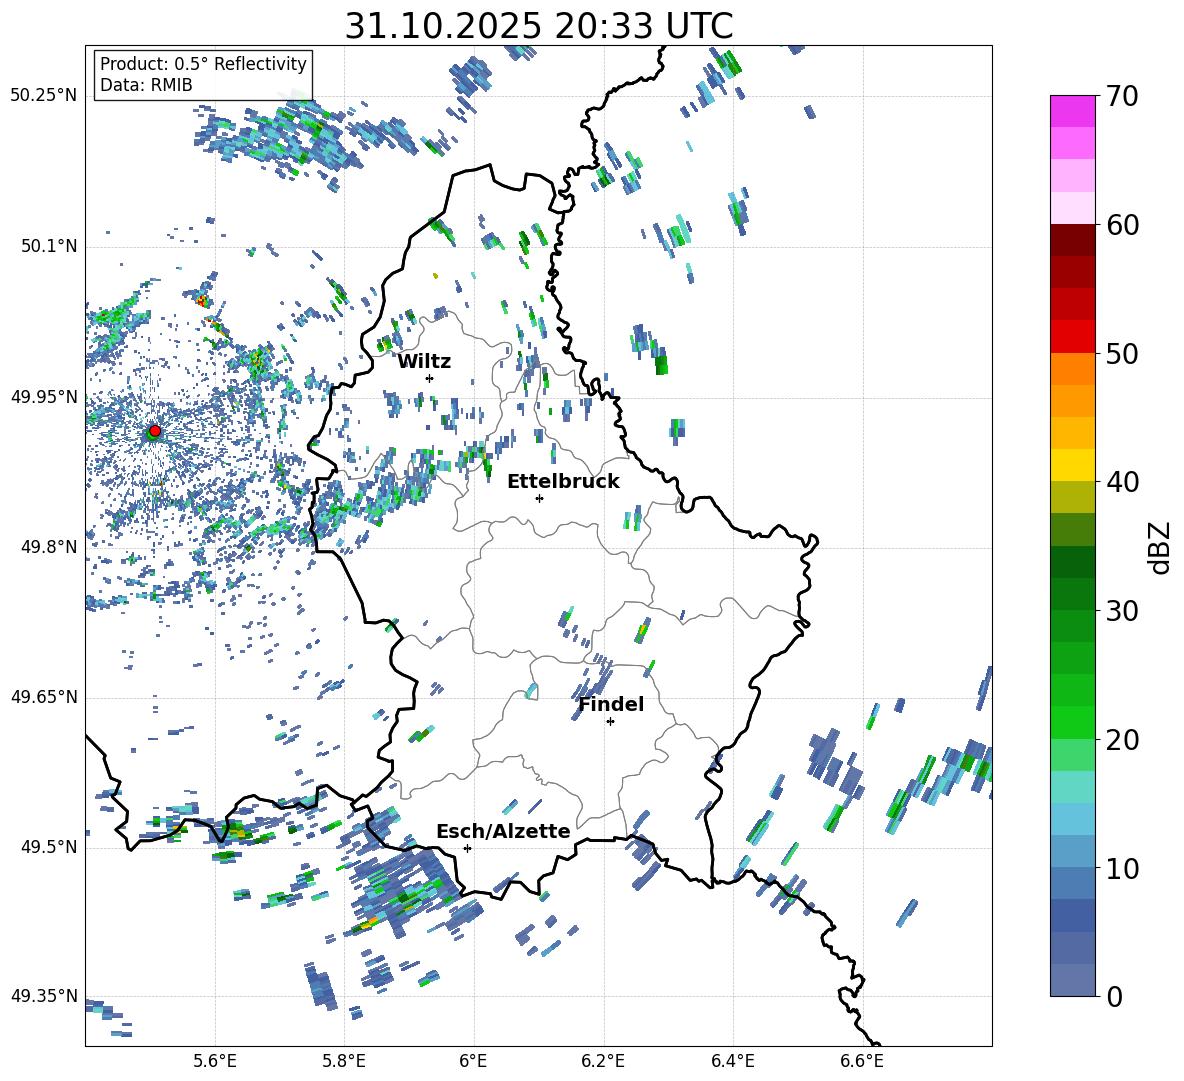
Task: Click the Data: RMIB source text
Action: (146, 85)
